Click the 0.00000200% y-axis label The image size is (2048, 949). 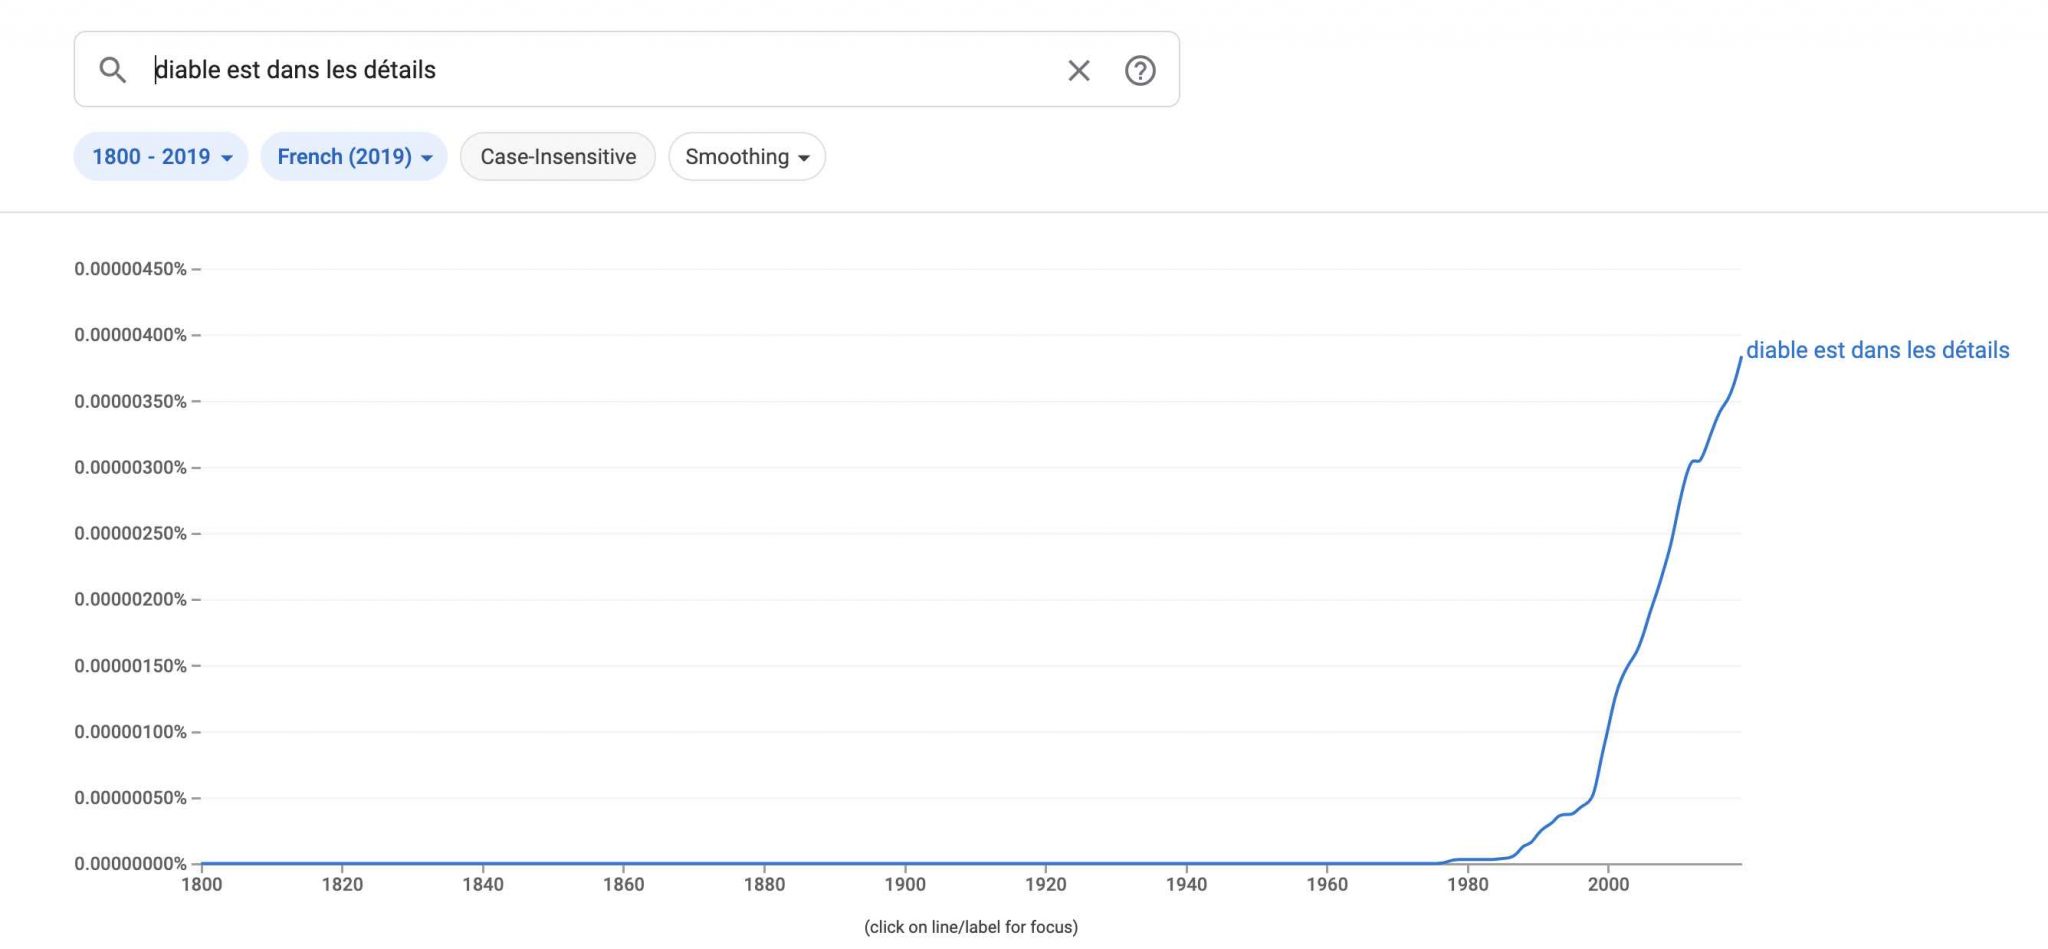[x=130, y=599]
